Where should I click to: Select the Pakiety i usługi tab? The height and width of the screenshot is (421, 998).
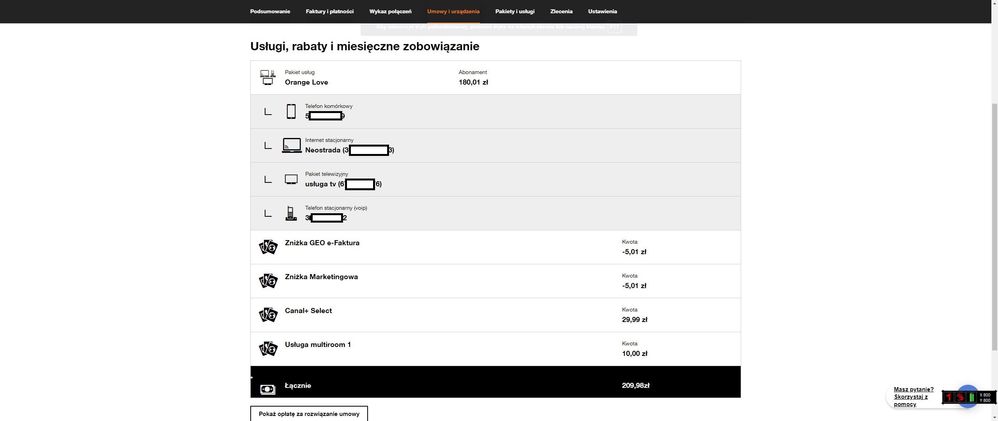[x=515, y=11]
